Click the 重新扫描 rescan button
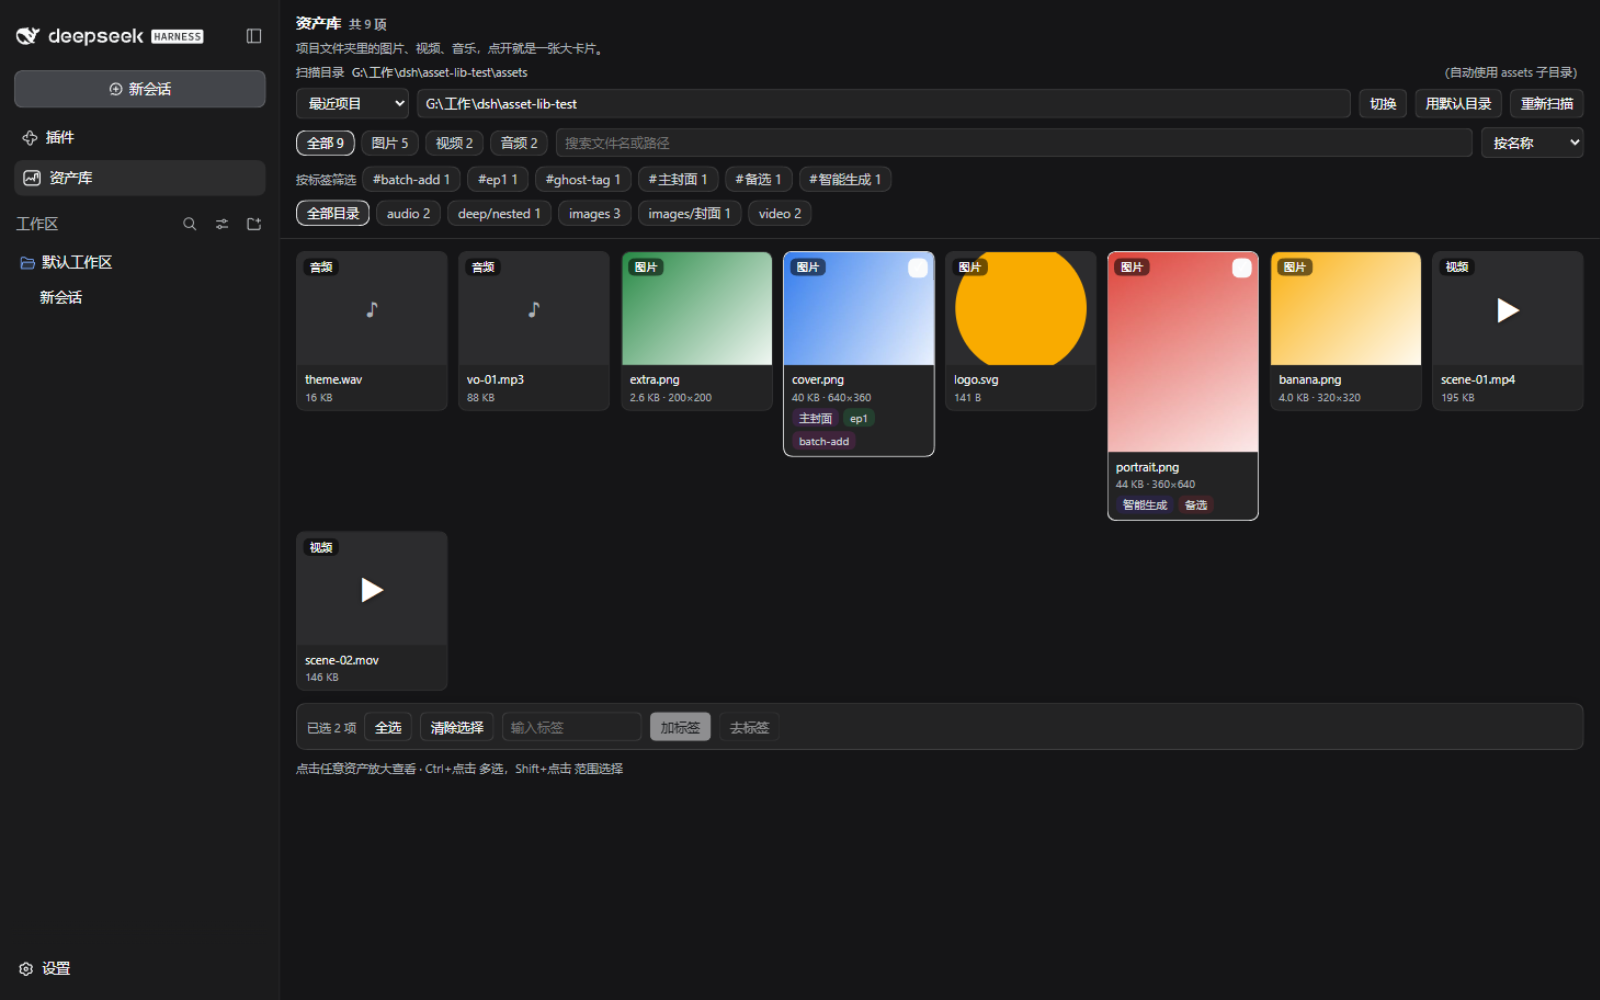This screenshot has width=1600, height=1000. [1547, 104]
